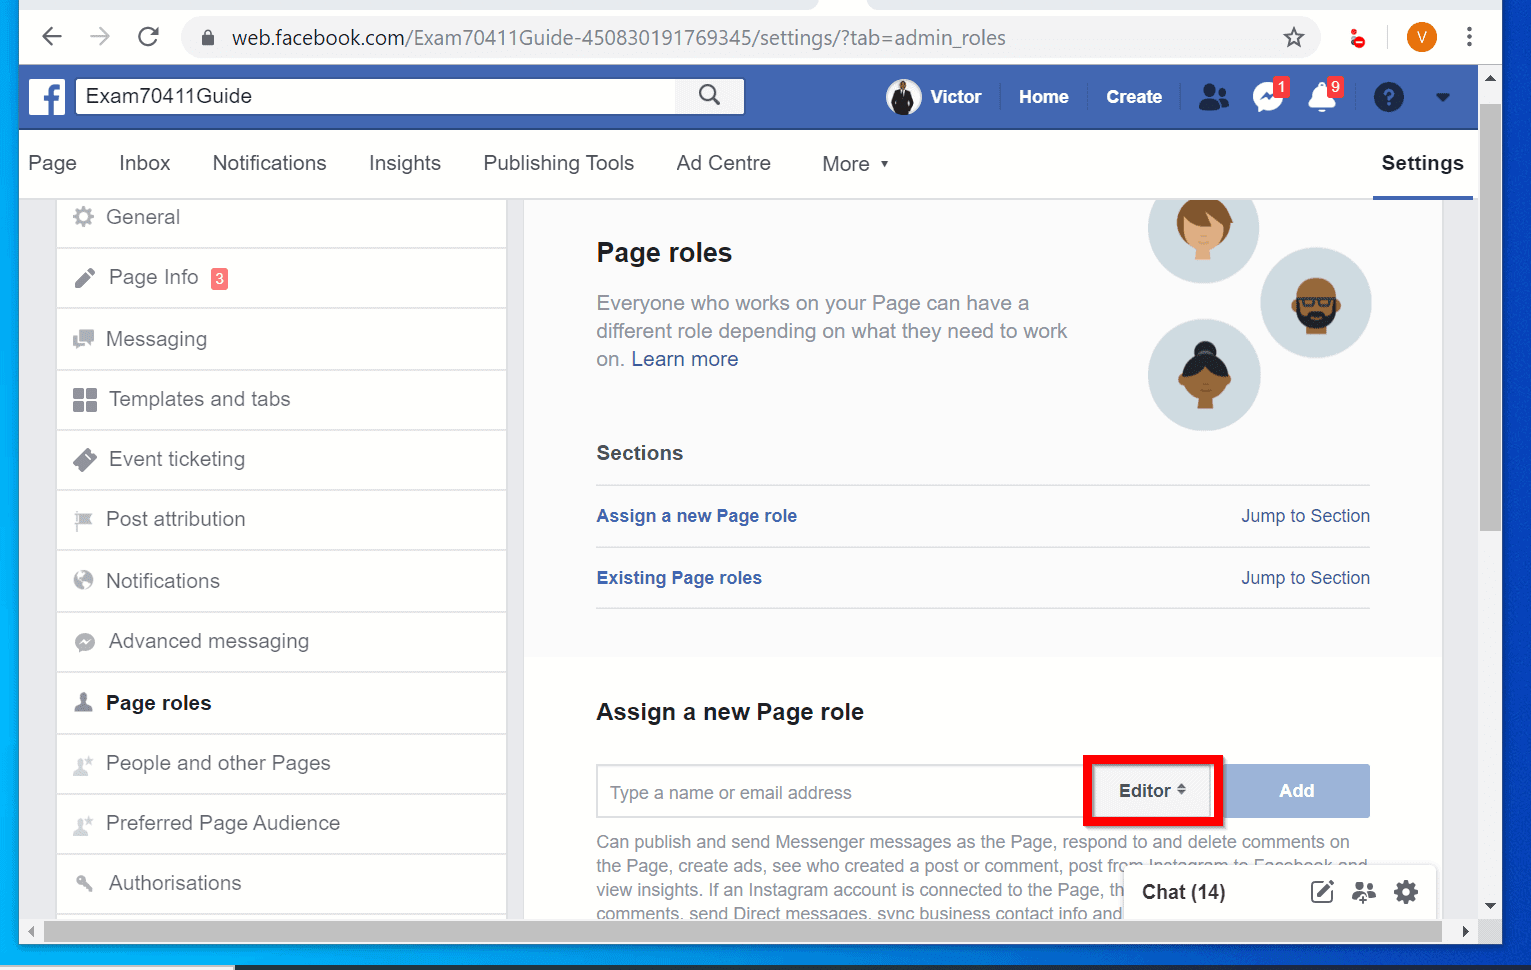
Task: Open Victor's profile picture
Action: [x=903, y=97]
